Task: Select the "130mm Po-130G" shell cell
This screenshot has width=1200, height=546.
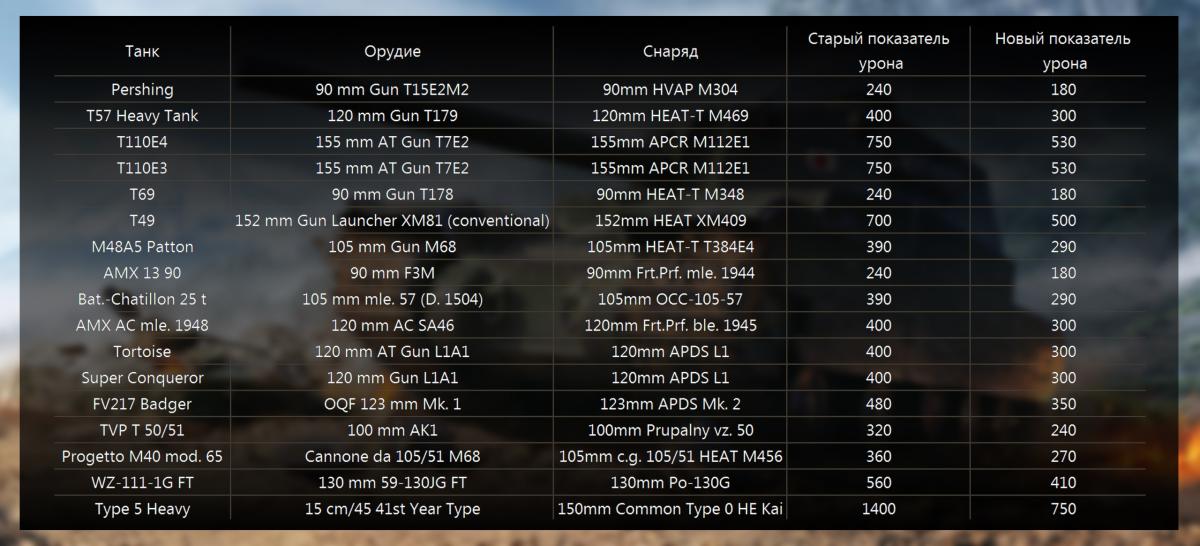Action: (670, 482)
